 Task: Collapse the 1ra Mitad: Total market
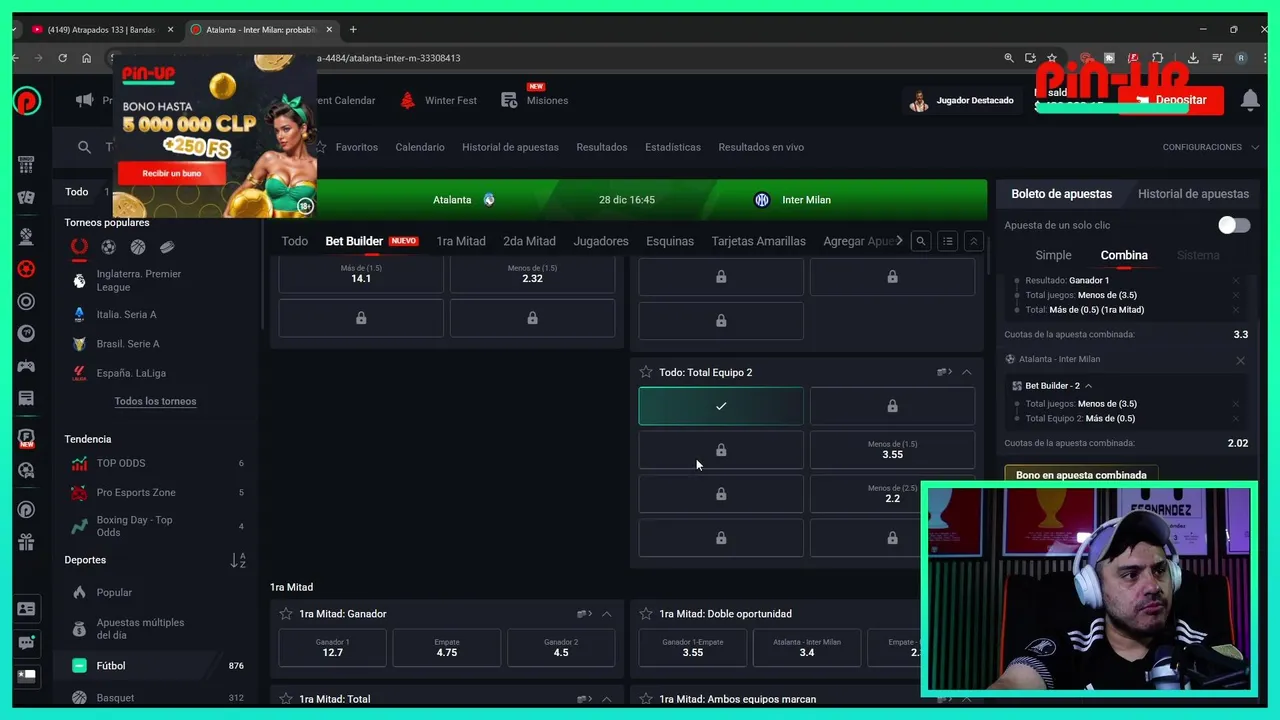point(607,699)
